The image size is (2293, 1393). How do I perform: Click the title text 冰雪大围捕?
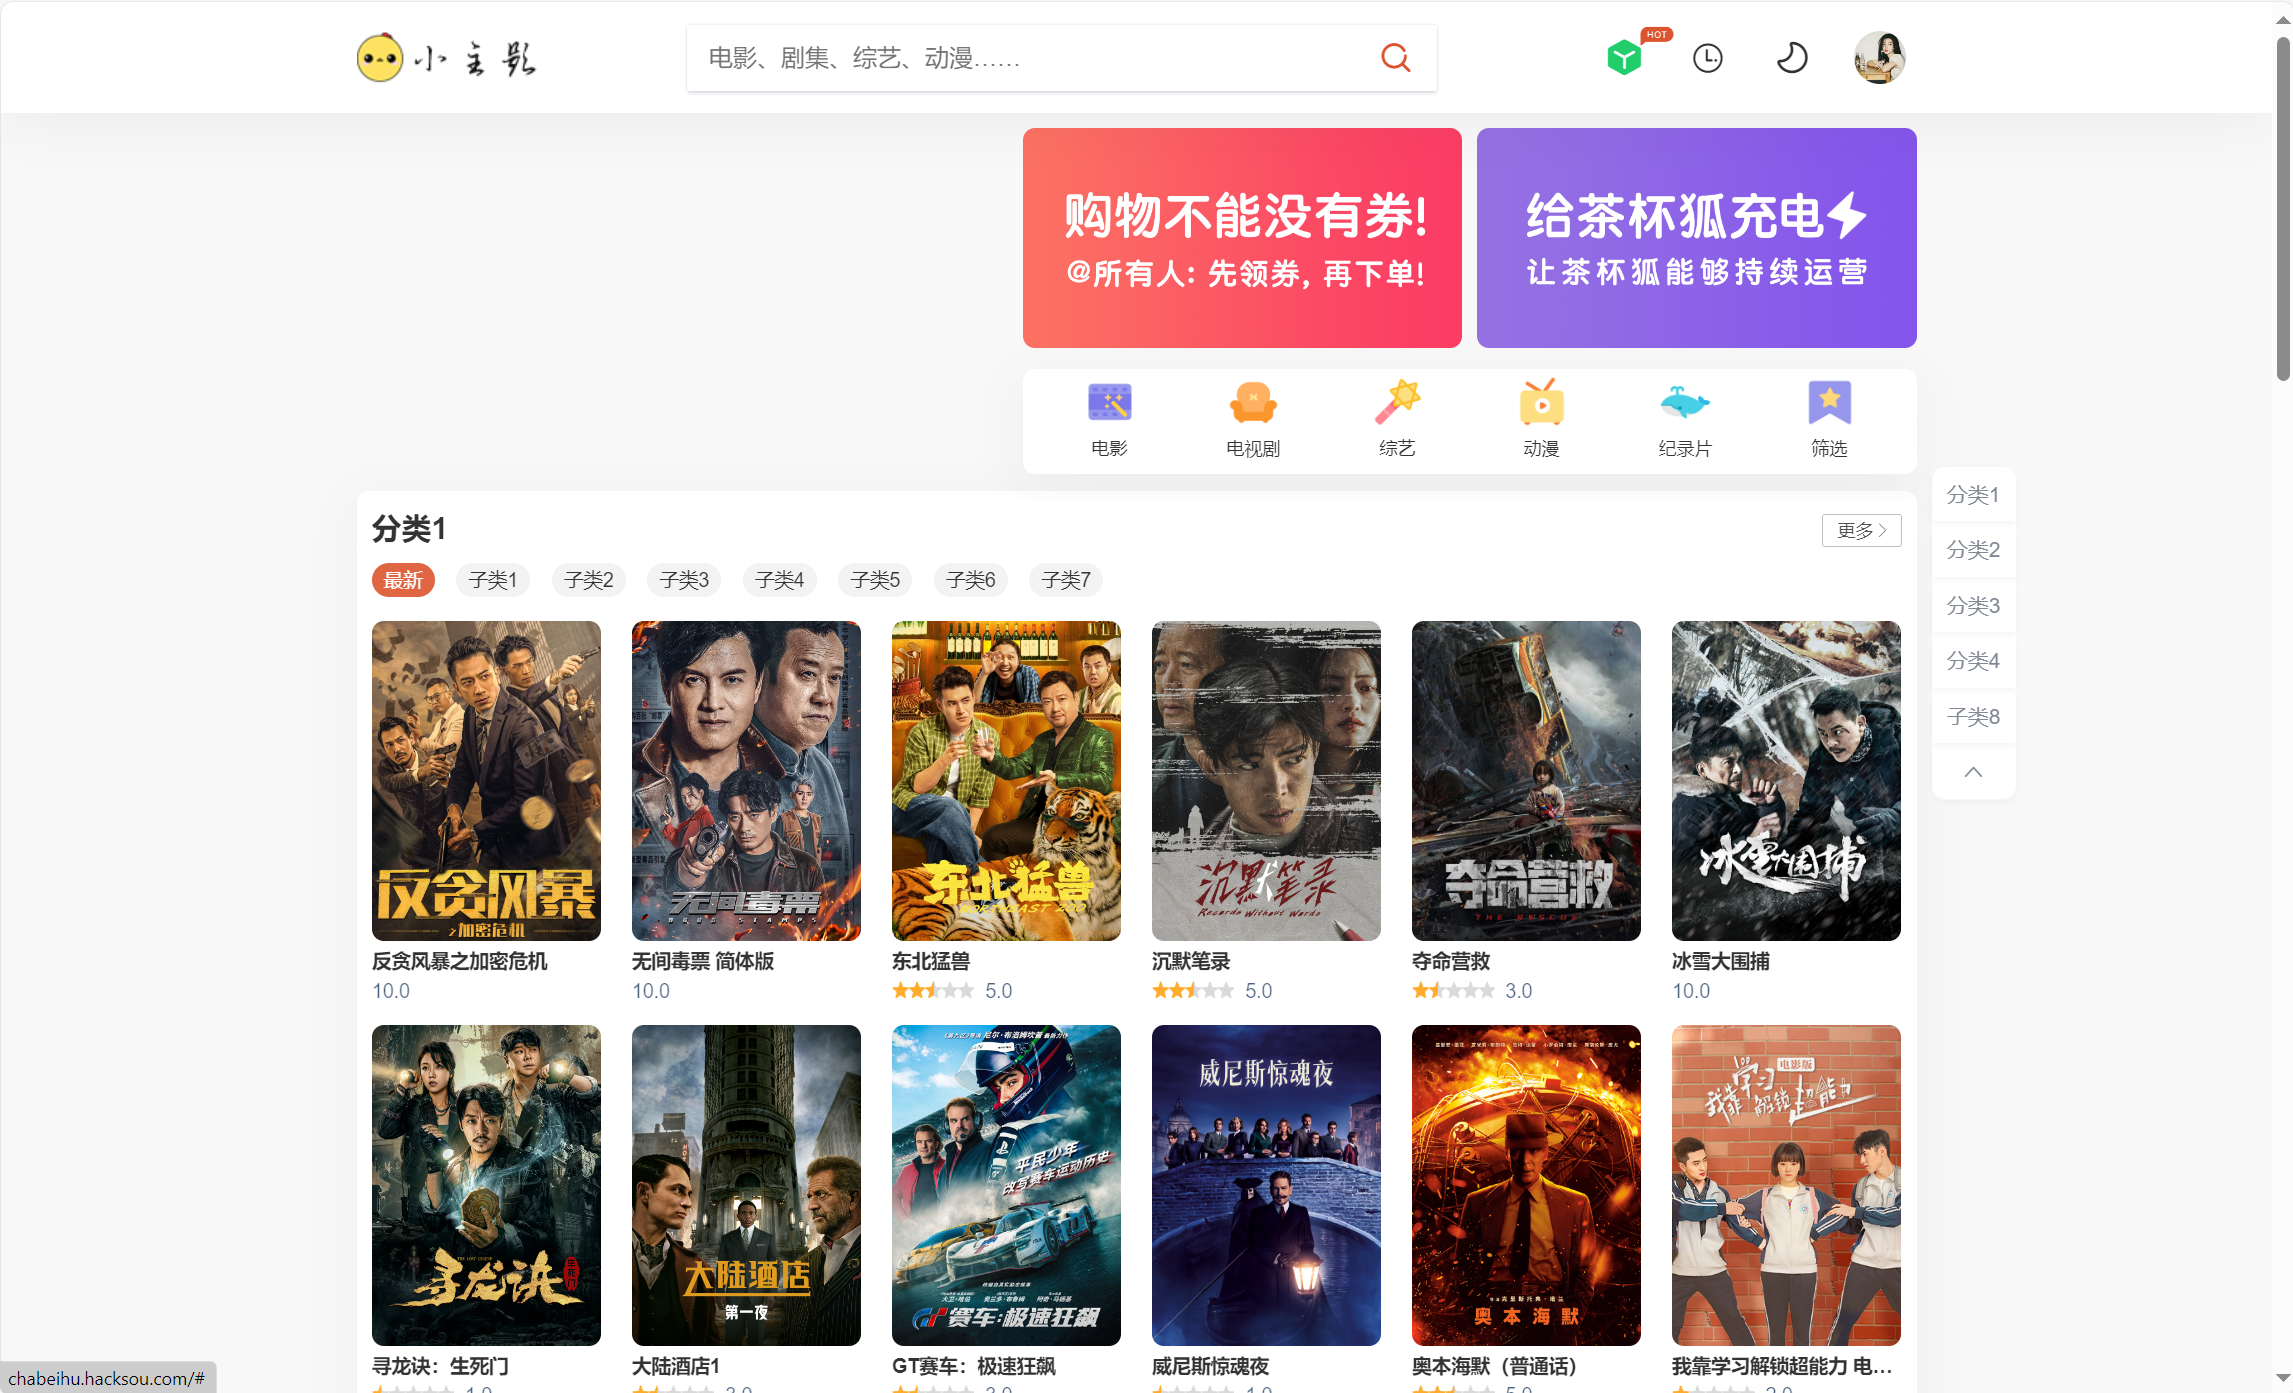coord(1721,961)
